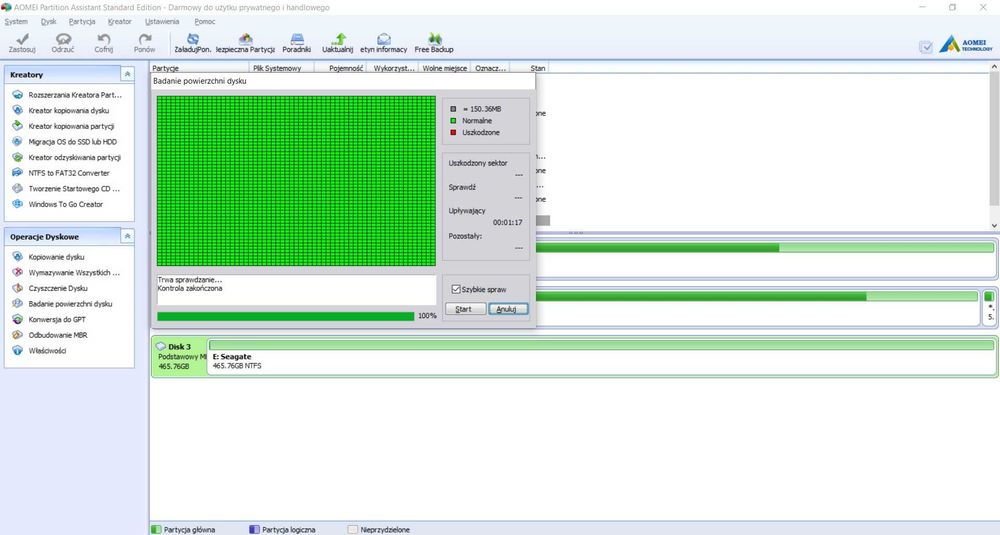Click the 100% surface test progress bar
The width and height of the screenshot is (1000, 535).
coord(285,316)
